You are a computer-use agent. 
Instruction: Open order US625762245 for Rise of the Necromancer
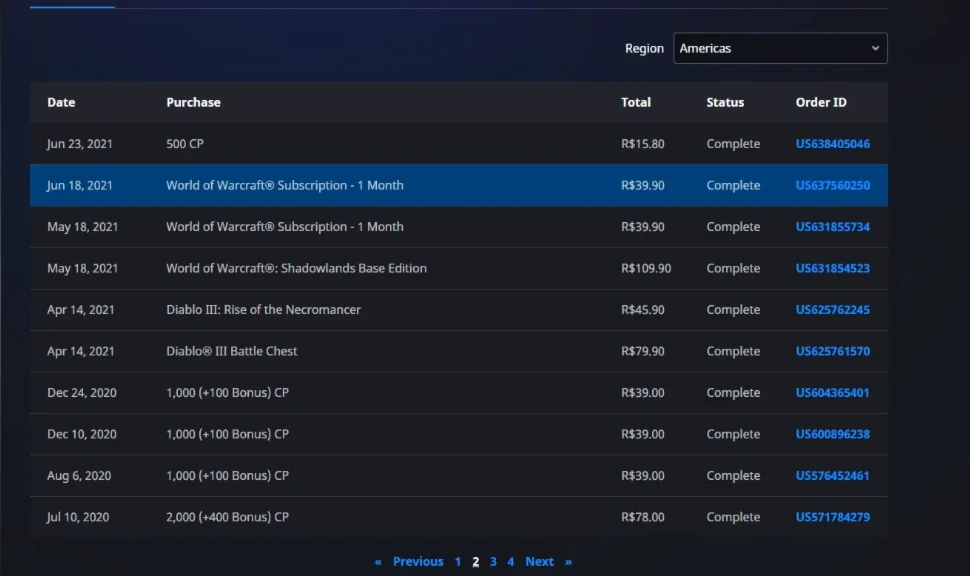coord(833,309)
